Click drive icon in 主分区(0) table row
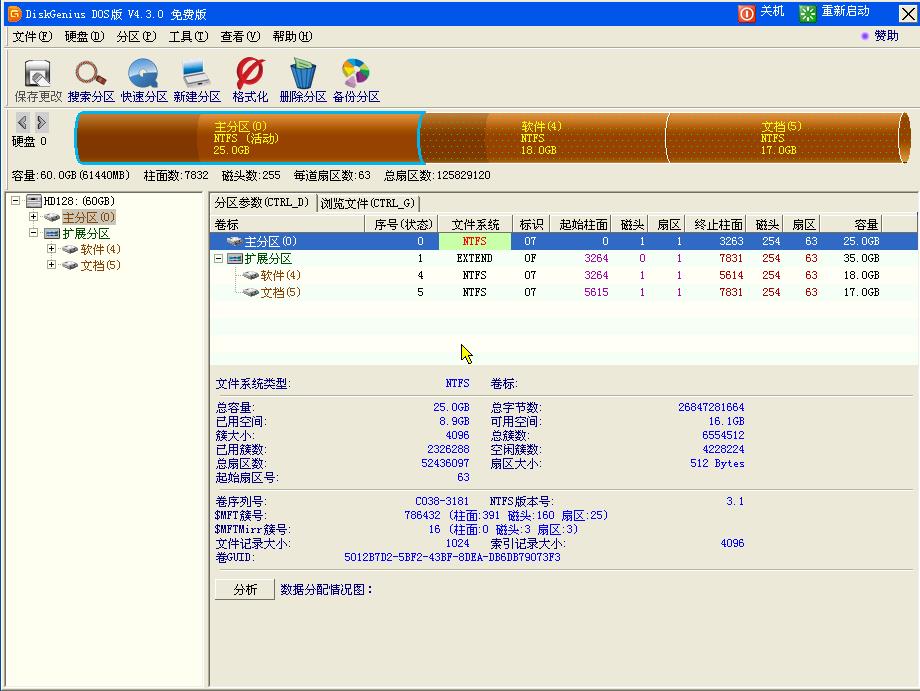Viewport: 920px width, 691px height. coord(235,241)
